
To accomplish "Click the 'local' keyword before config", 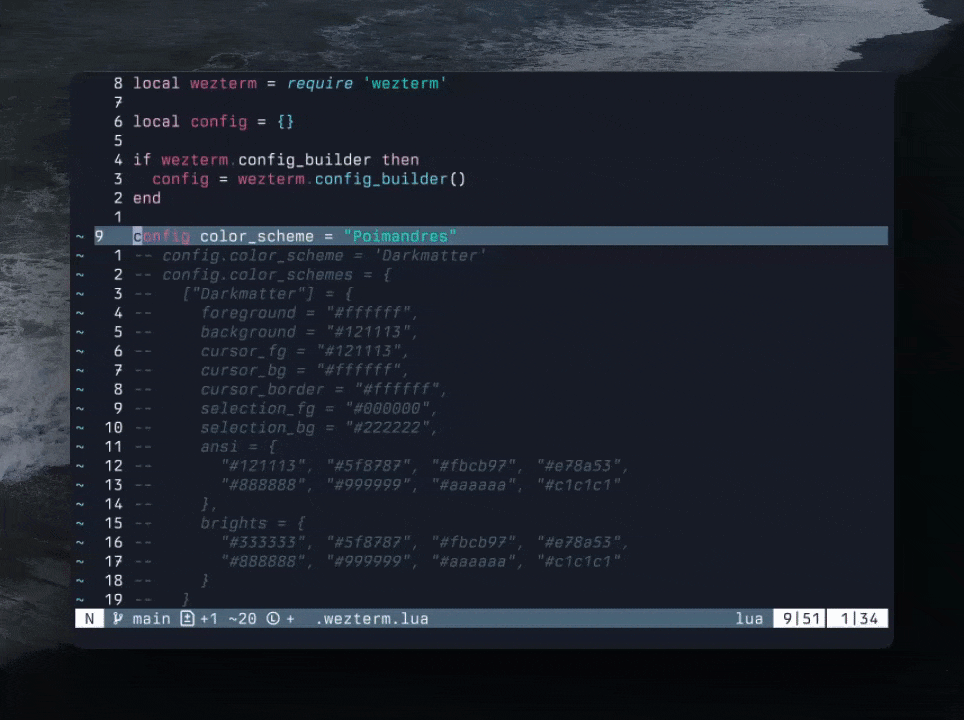I will tap(156, 122).
